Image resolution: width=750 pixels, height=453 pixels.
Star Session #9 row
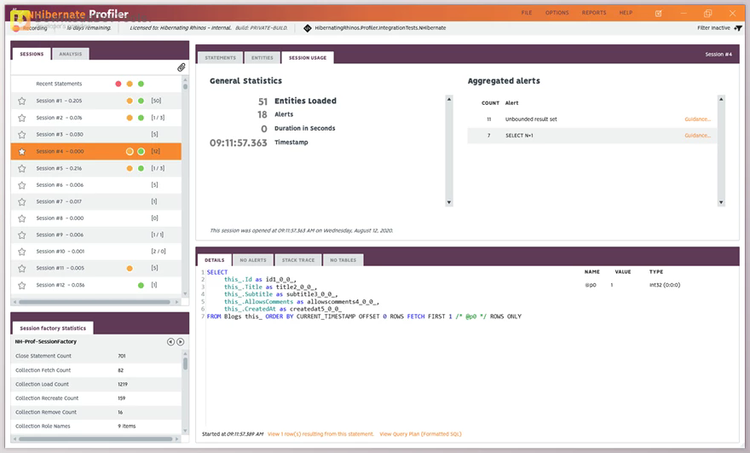pyautogui.click(x=22, y=235)
